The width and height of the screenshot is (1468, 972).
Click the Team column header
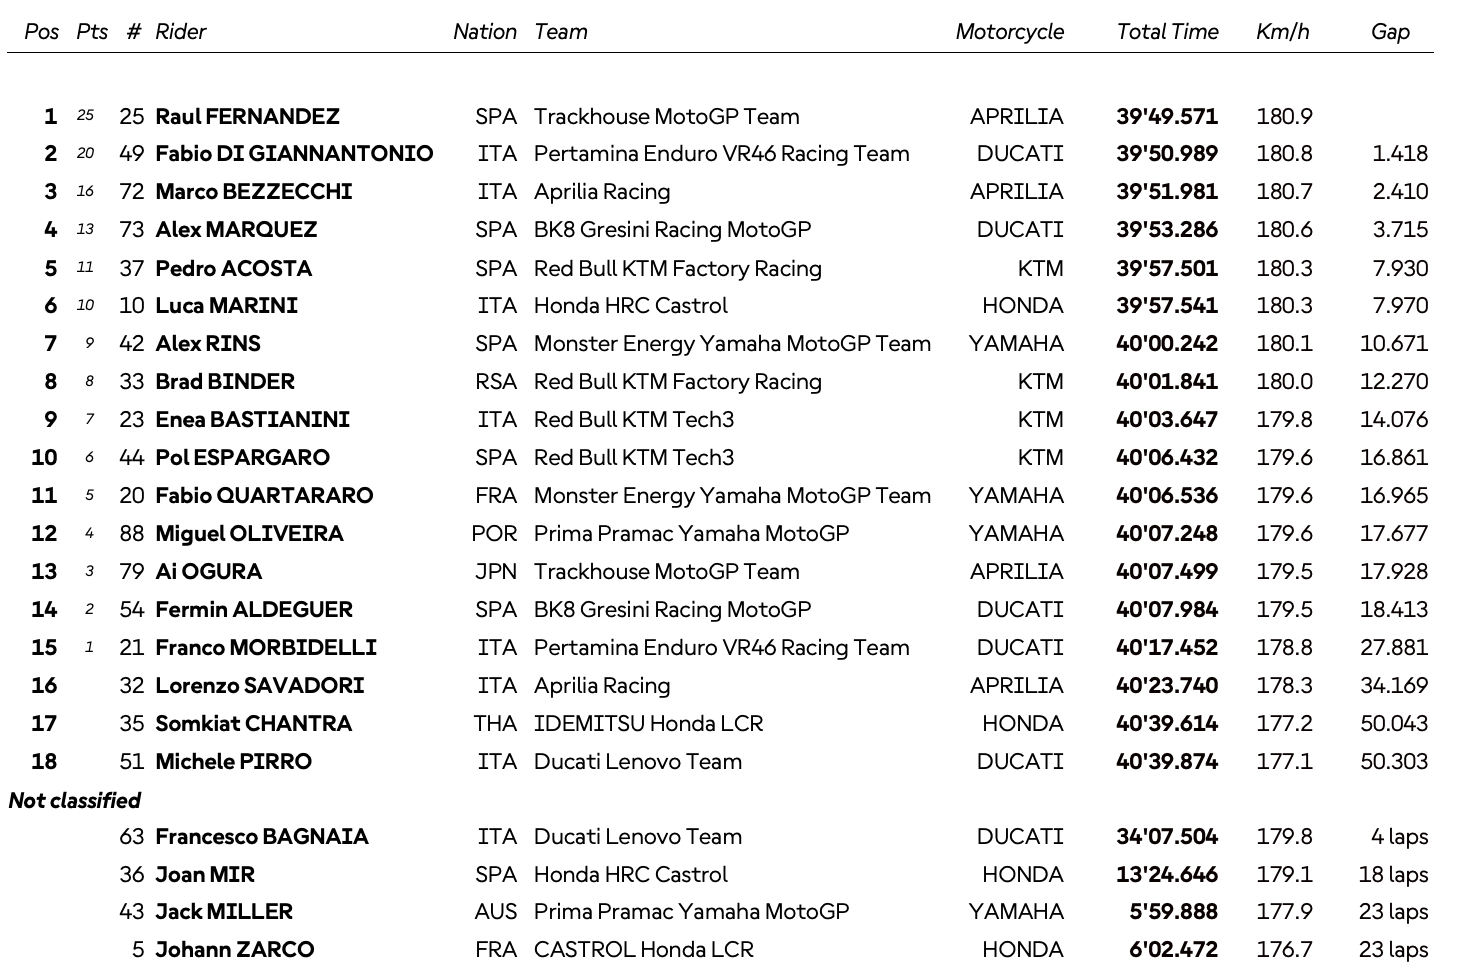[x=561, y=31]
